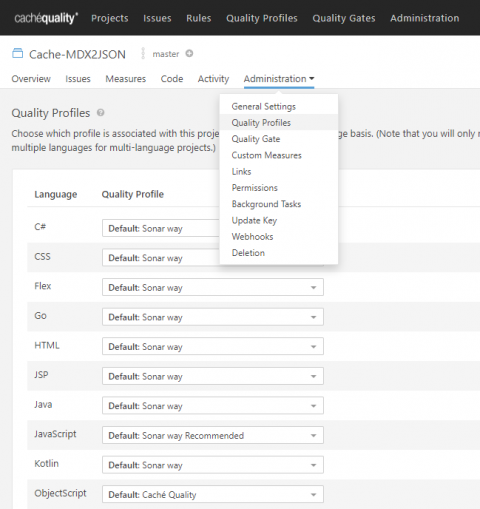The width and height of the screenshot is (480, 509).
Task: Select Update Key from the menu
Action: pos(279,220)
